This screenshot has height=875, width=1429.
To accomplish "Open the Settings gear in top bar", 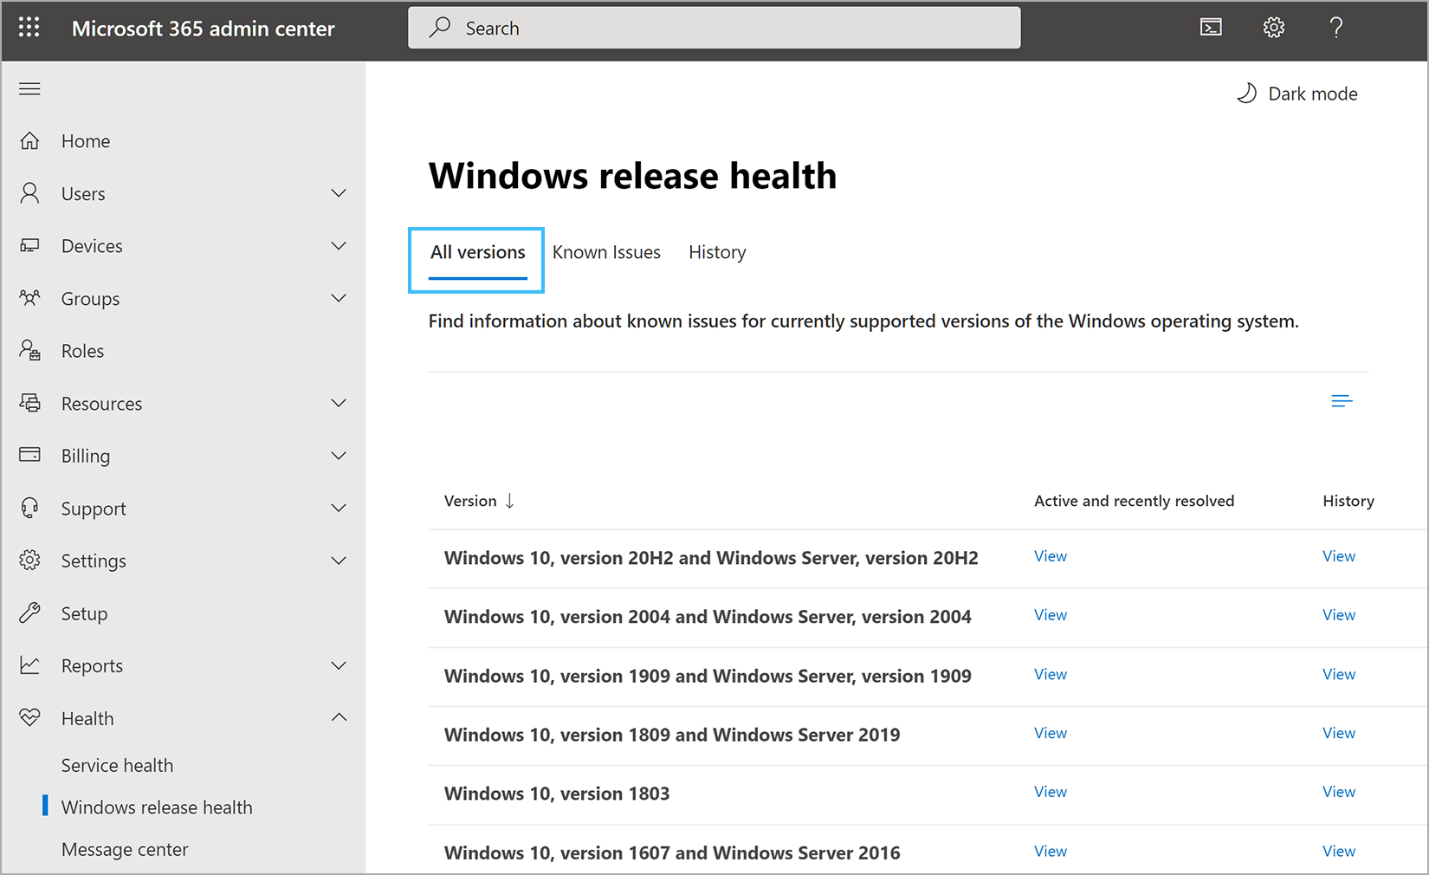I will [x=1273, y=27].
